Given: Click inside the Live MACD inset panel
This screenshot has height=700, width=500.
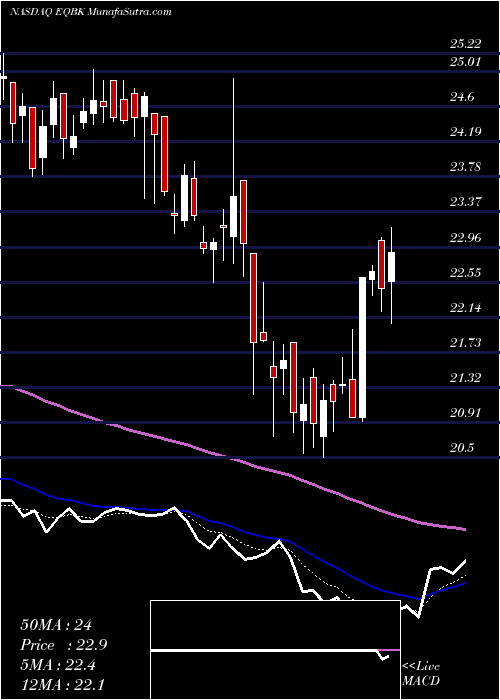Looking at the screenshot, I should [x=275, y=650].
